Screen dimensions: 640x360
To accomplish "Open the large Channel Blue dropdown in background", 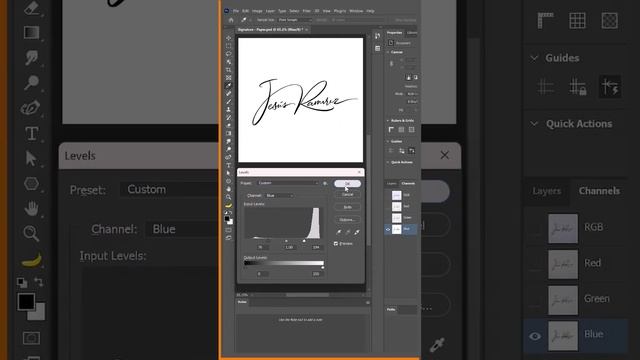I will click(182, 229).
